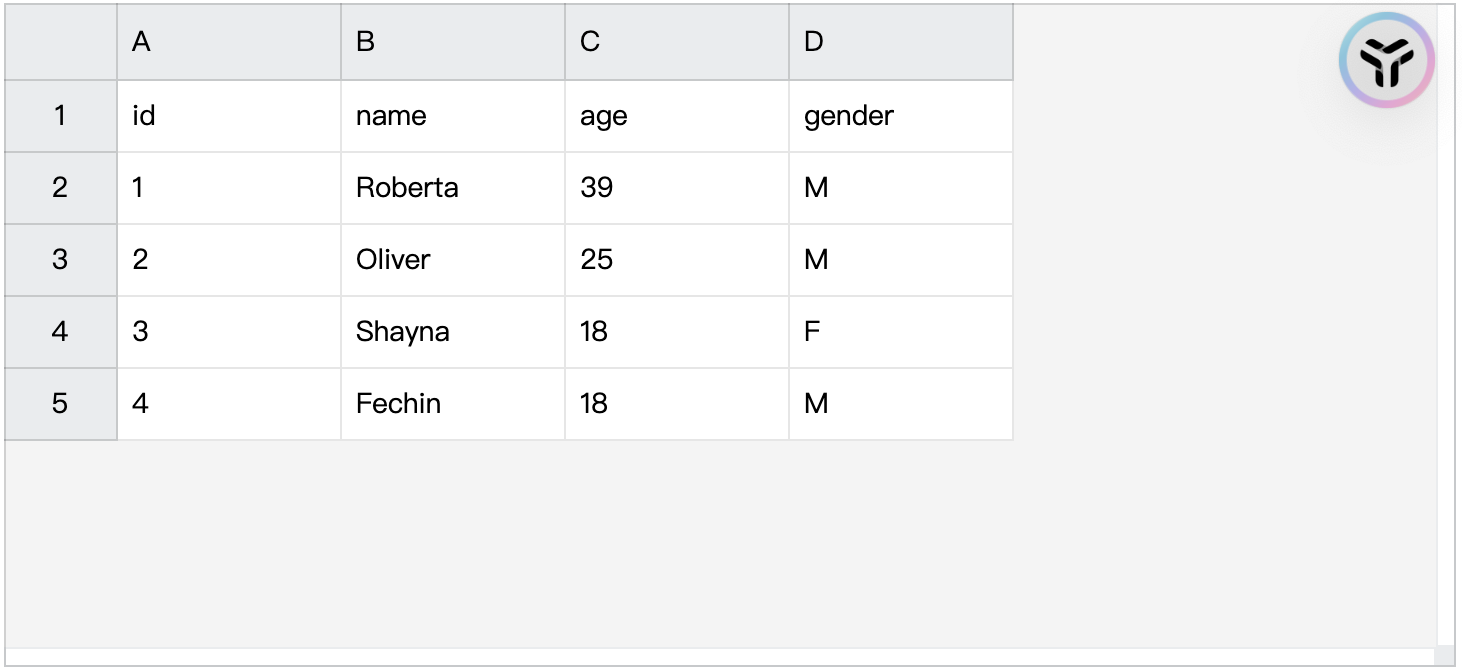Screen dimensions: 1462x668
Task: Select row 3 header
Action: (60, 260)
